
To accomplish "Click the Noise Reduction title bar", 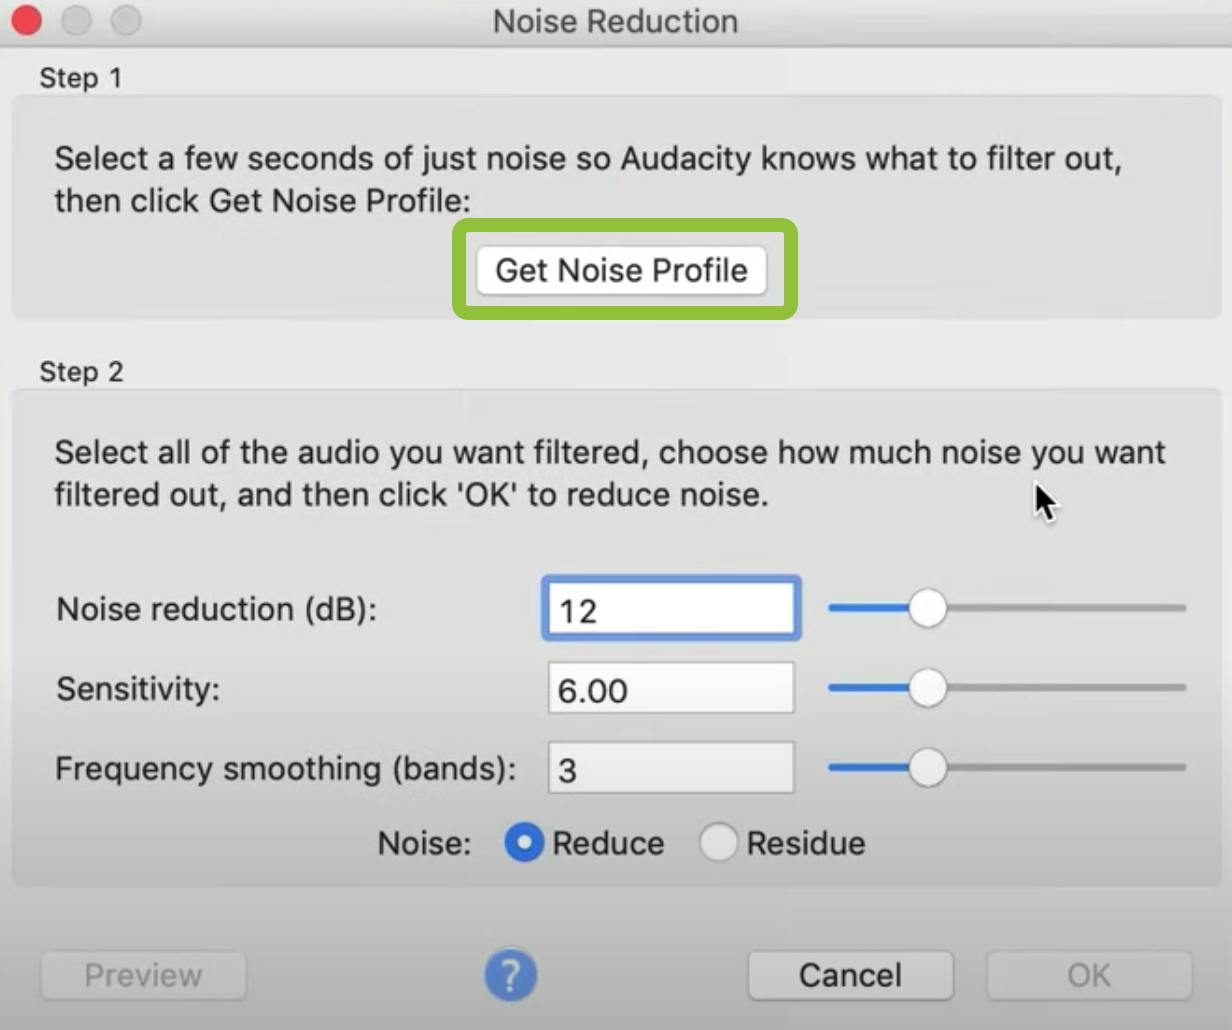I will pyautogui.click(x=614, y=21).
